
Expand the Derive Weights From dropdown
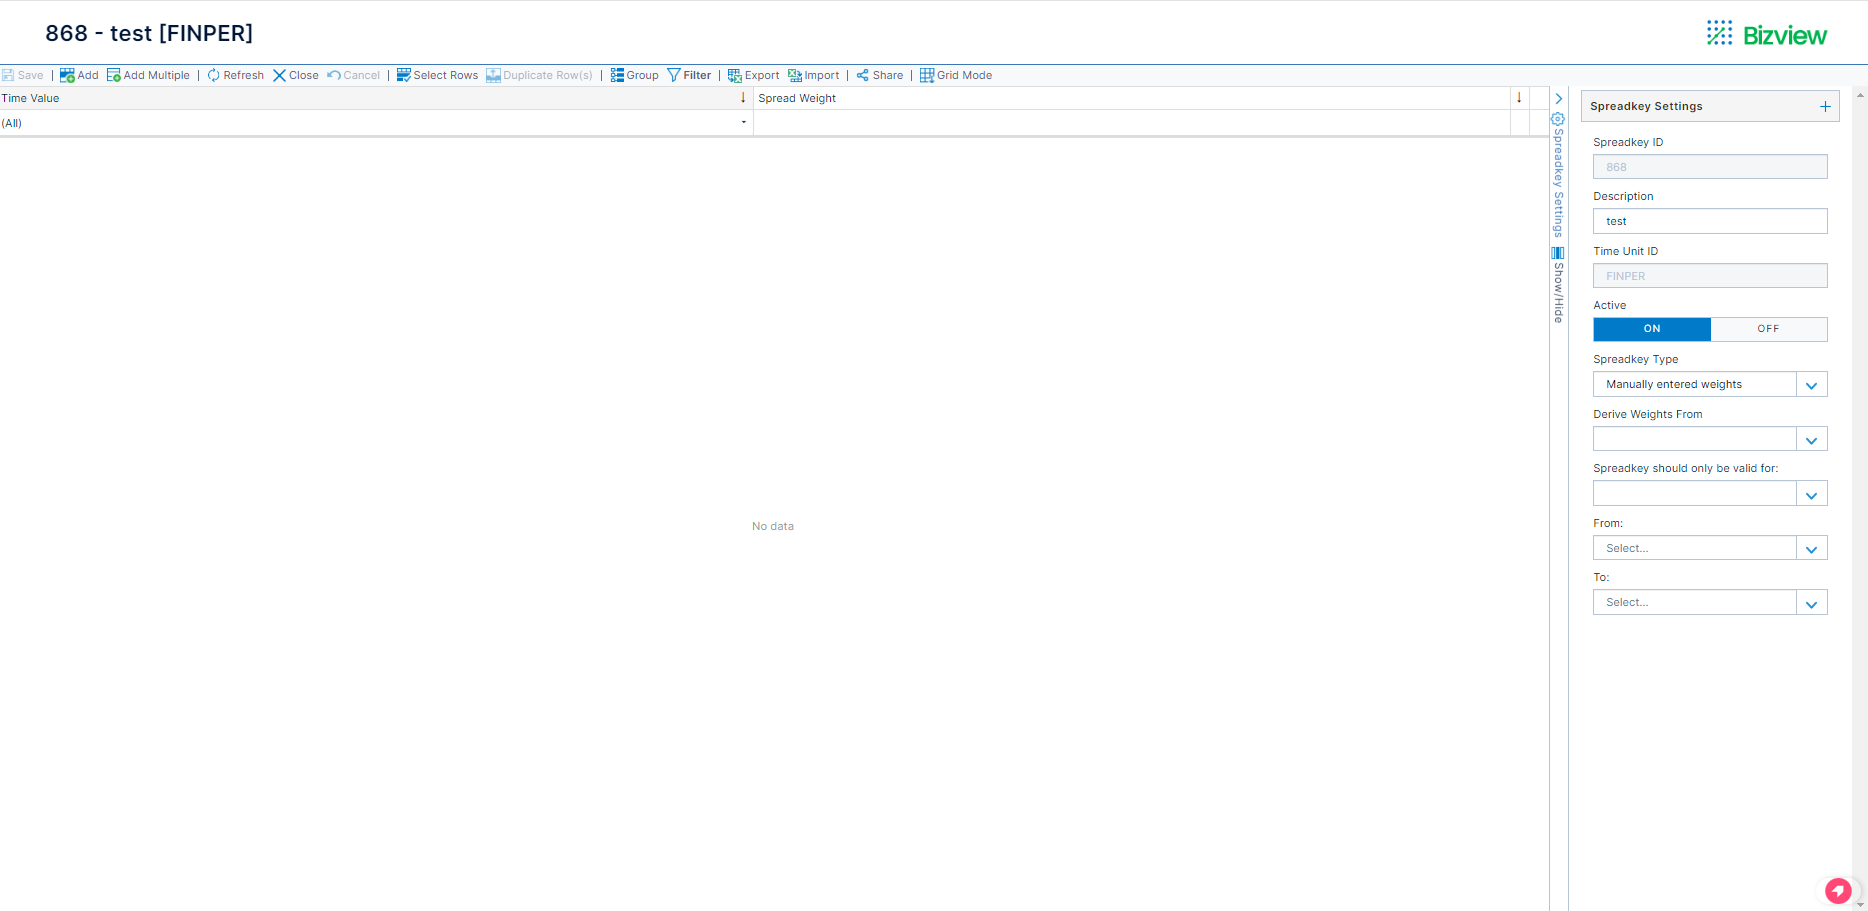click(1811, 440)
